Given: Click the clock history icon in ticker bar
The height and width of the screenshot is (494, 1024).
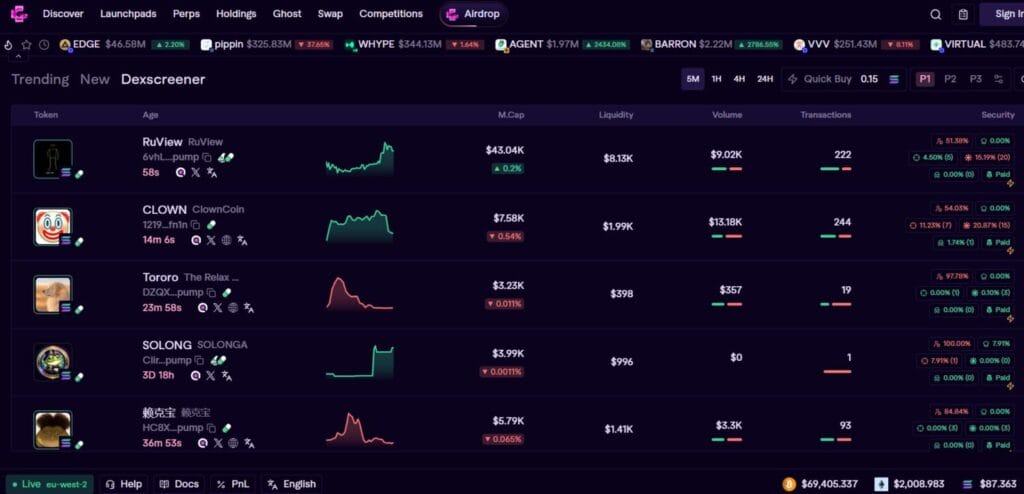Looking at the screenshot, I should tap(45, 45).
